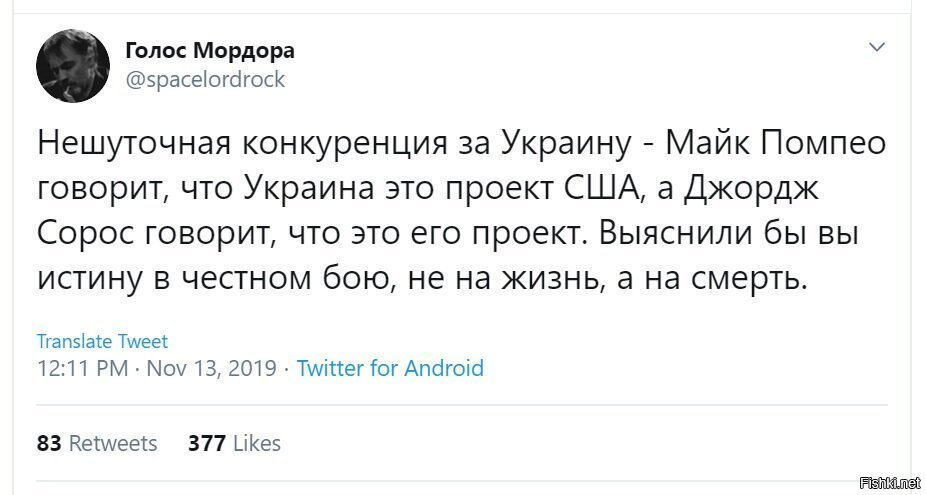Image resolution: width=926 pixels, height=495 pixels.
Task: Open the Голос Мордора profile avatar
Action: pyautogui.click(x=73, y=66)
